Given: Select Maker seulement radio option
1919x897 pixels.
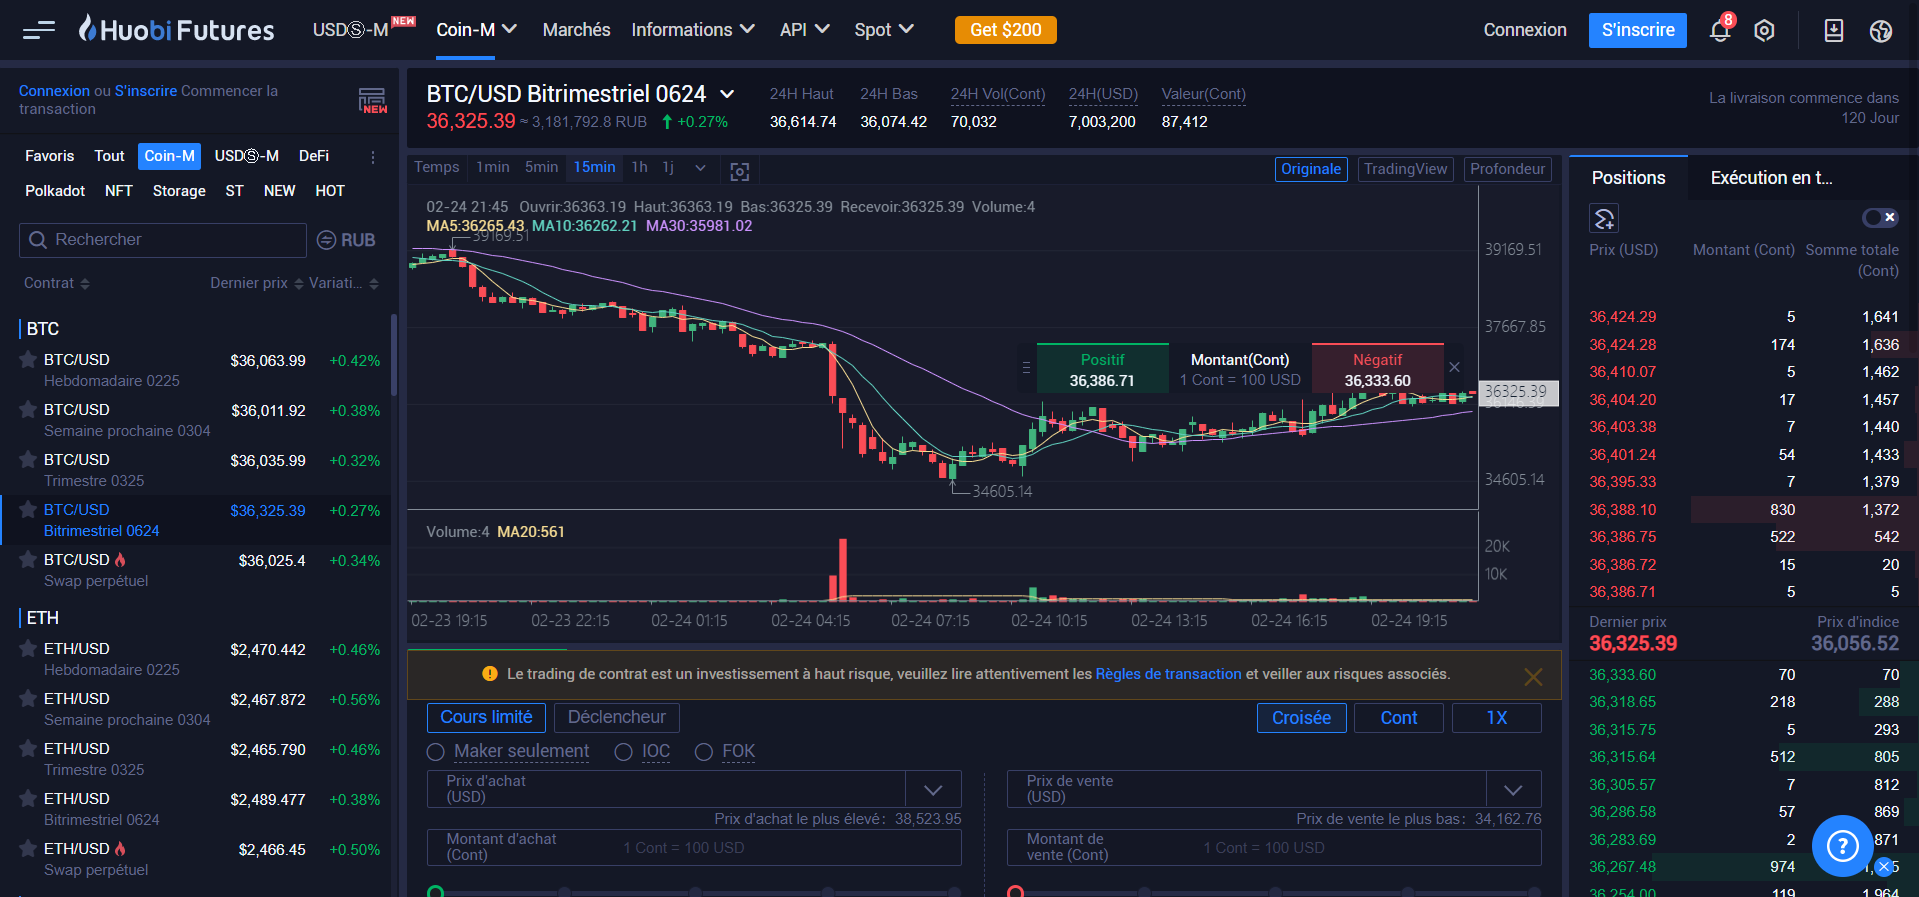Looking at the screenshot, I should (x=435, y=752).
